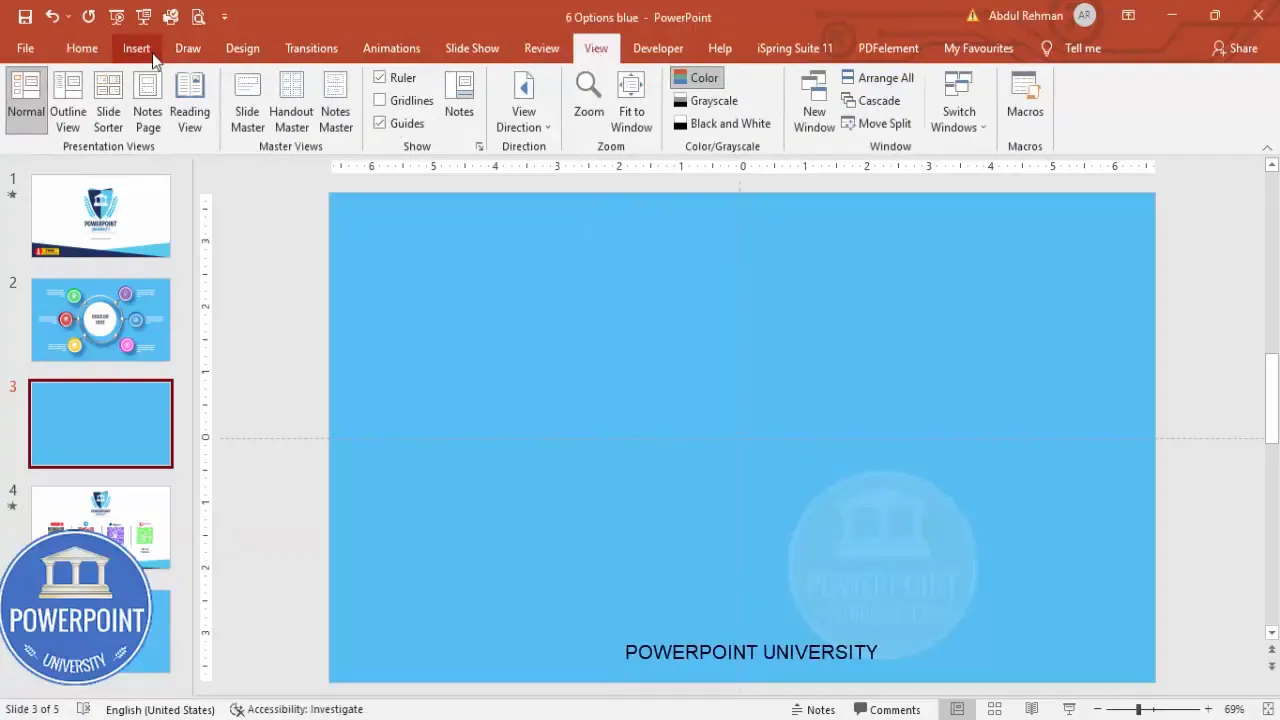This screenshot has height=720, width=1280.
Task: Click the zoom slider handle
Action: coord(1138,709)
